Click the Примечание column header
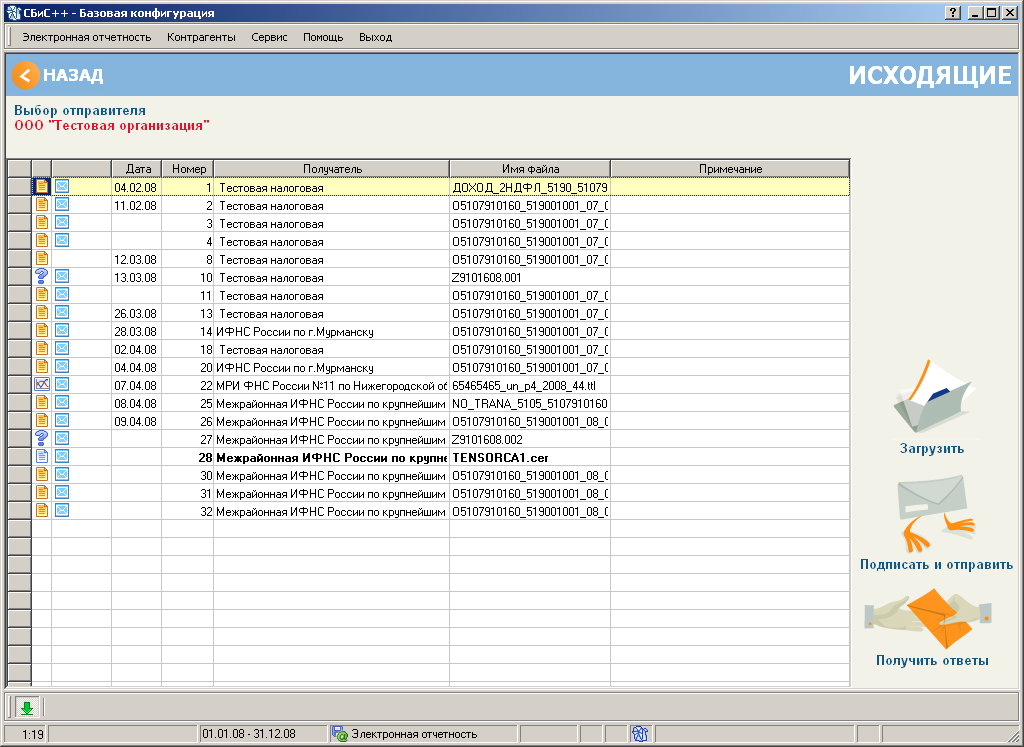1024x747 pixels. [x=730, y=168]
